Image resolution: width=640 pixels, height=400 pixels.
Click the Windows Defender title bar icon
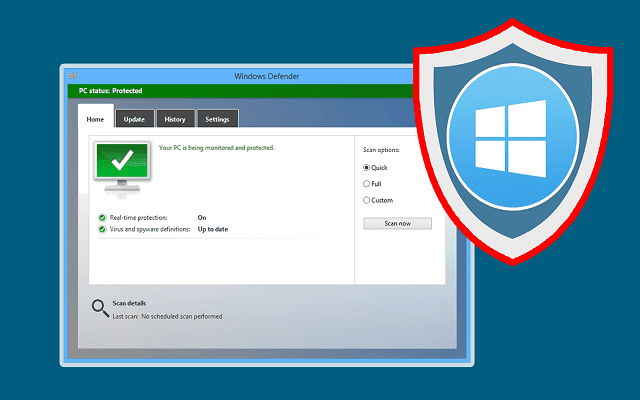(73, 76)
